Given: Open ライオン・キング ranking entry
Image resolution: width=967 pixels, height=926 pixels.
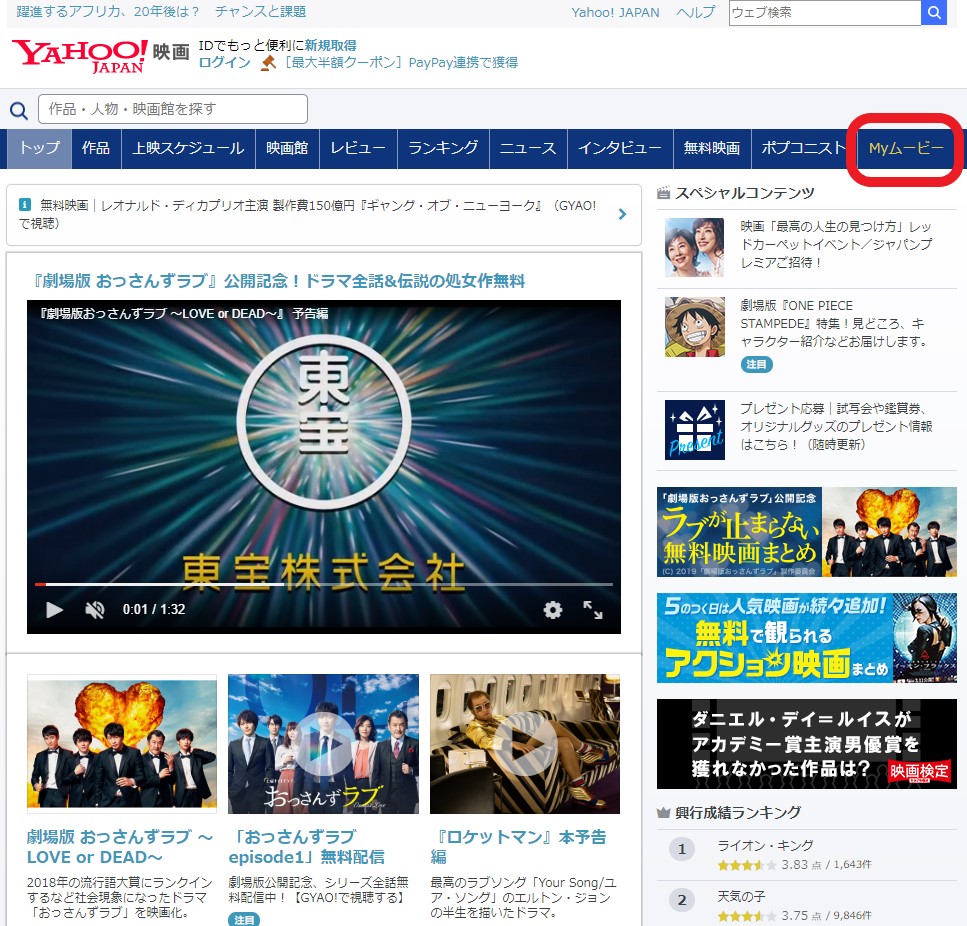Looking at the screenshot, I should coord(765,845).
